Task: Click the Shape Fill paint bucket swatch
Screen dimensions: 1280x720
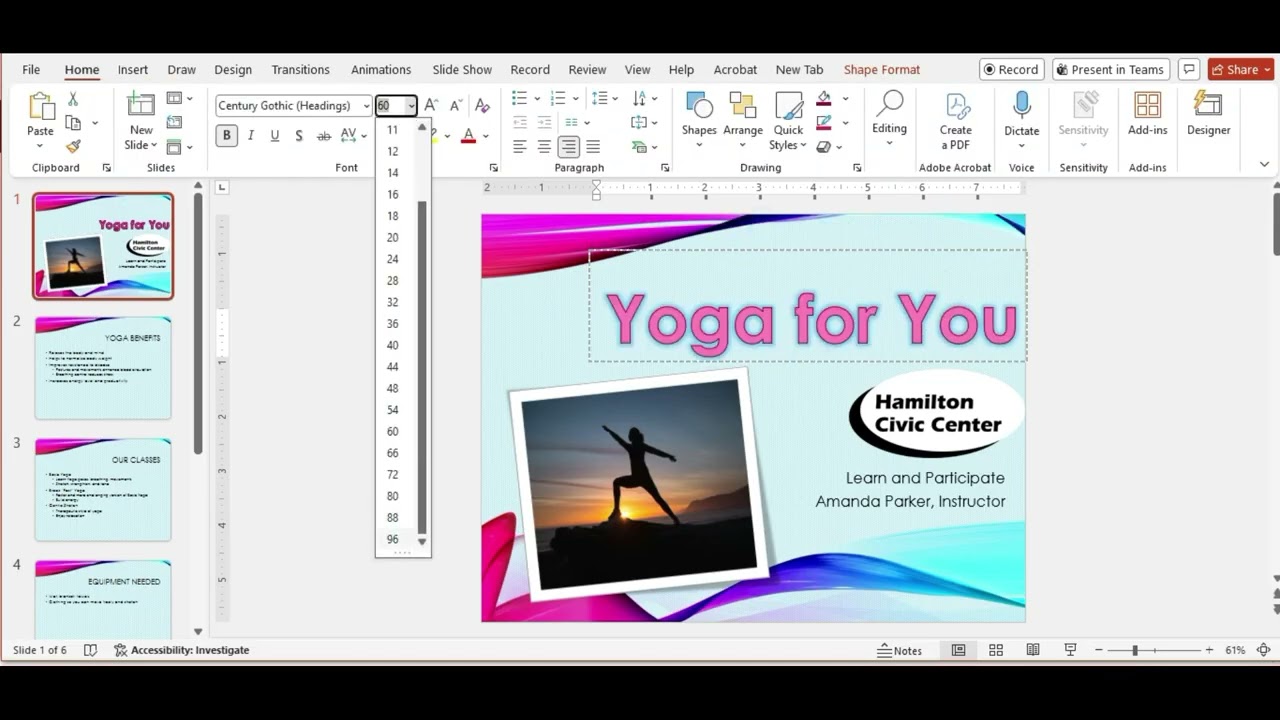Action: tap(824, 98)
